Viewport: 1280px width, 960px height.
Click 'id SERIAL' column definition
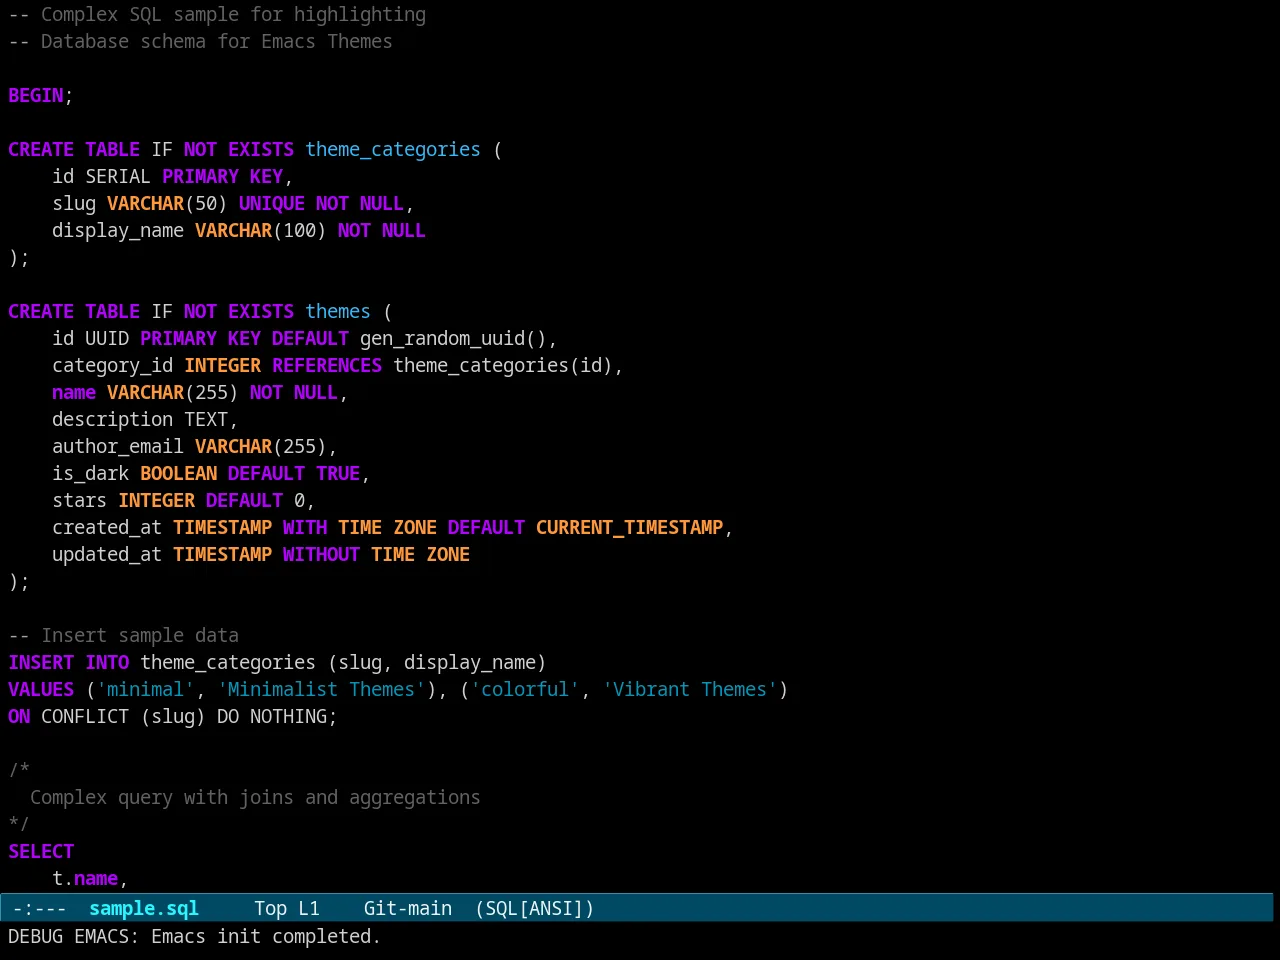[x=101, y=176]
